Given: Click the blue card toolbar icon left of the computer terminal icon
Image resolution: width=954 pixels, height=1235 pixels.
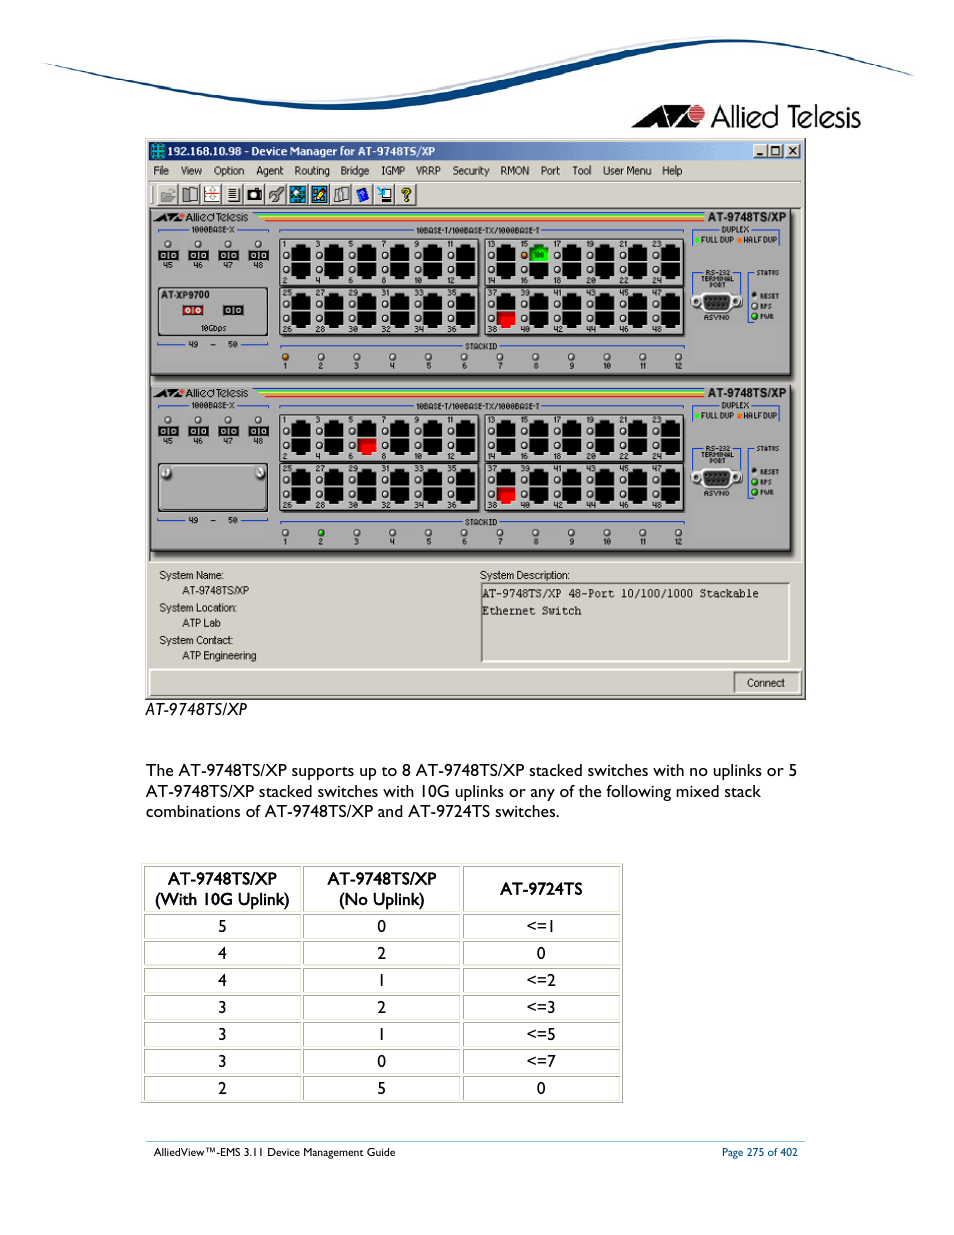Looking at the screenshot, I should click(363, 194).
